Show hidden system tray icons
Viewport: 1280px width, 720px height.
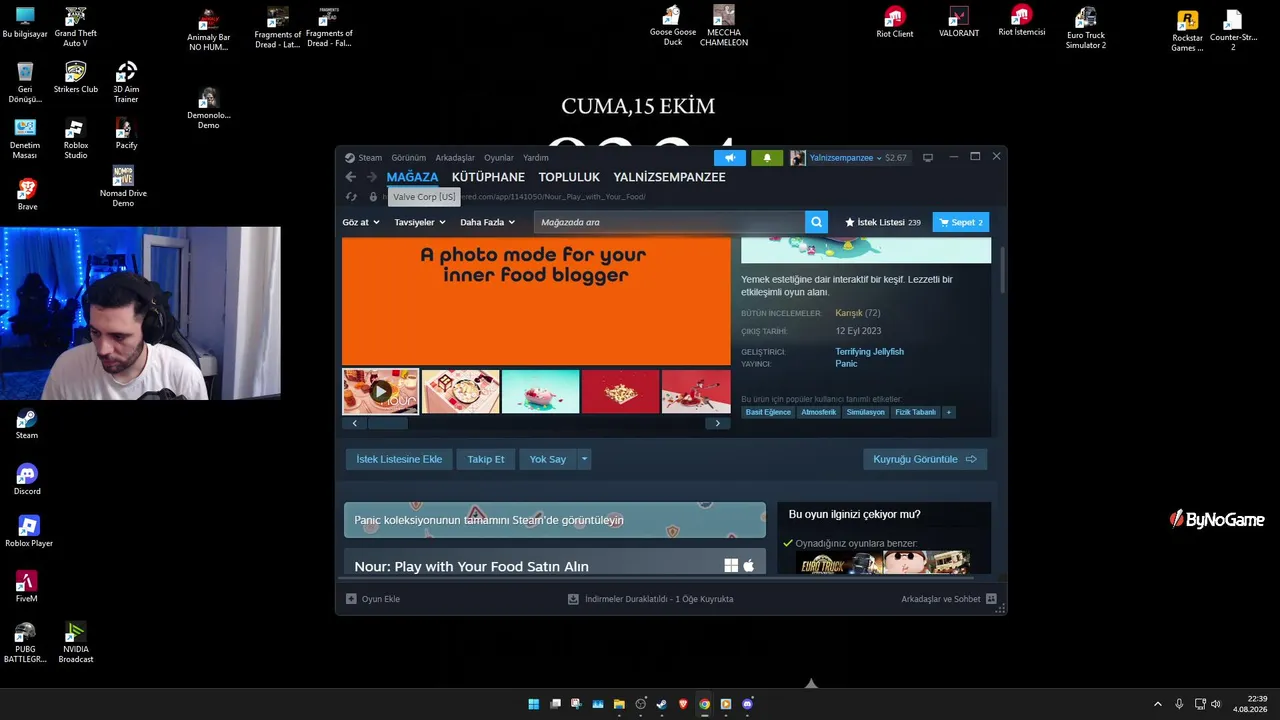(1158, 704)
